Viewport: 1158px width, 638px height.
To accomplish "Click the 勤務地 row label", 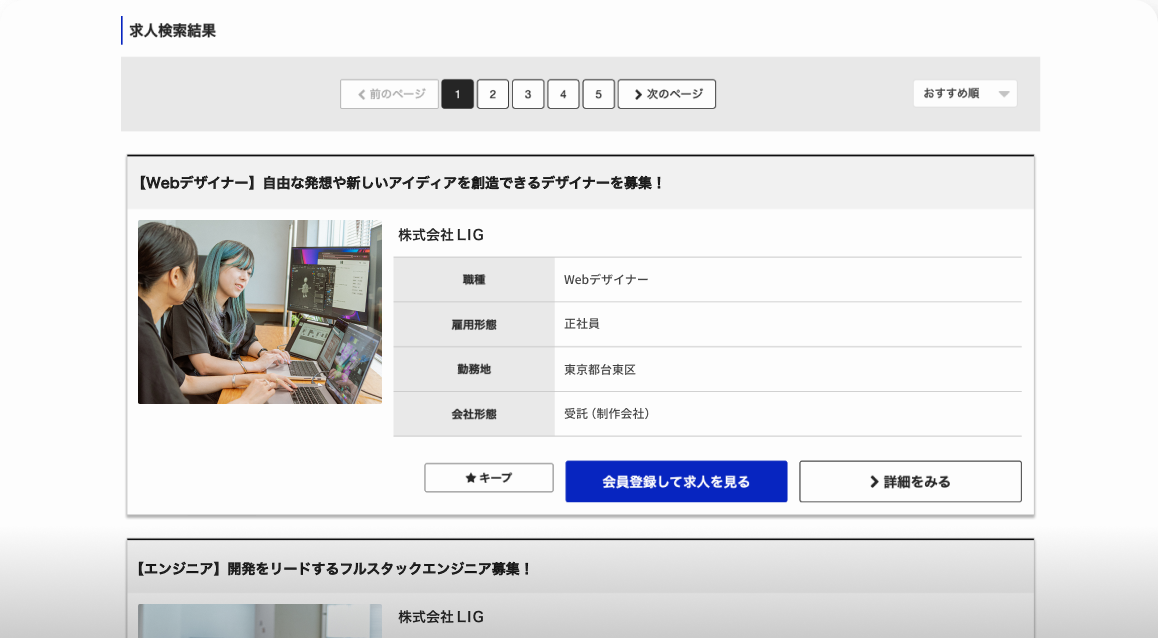I will pyautogui.click(x=474, y=369).
